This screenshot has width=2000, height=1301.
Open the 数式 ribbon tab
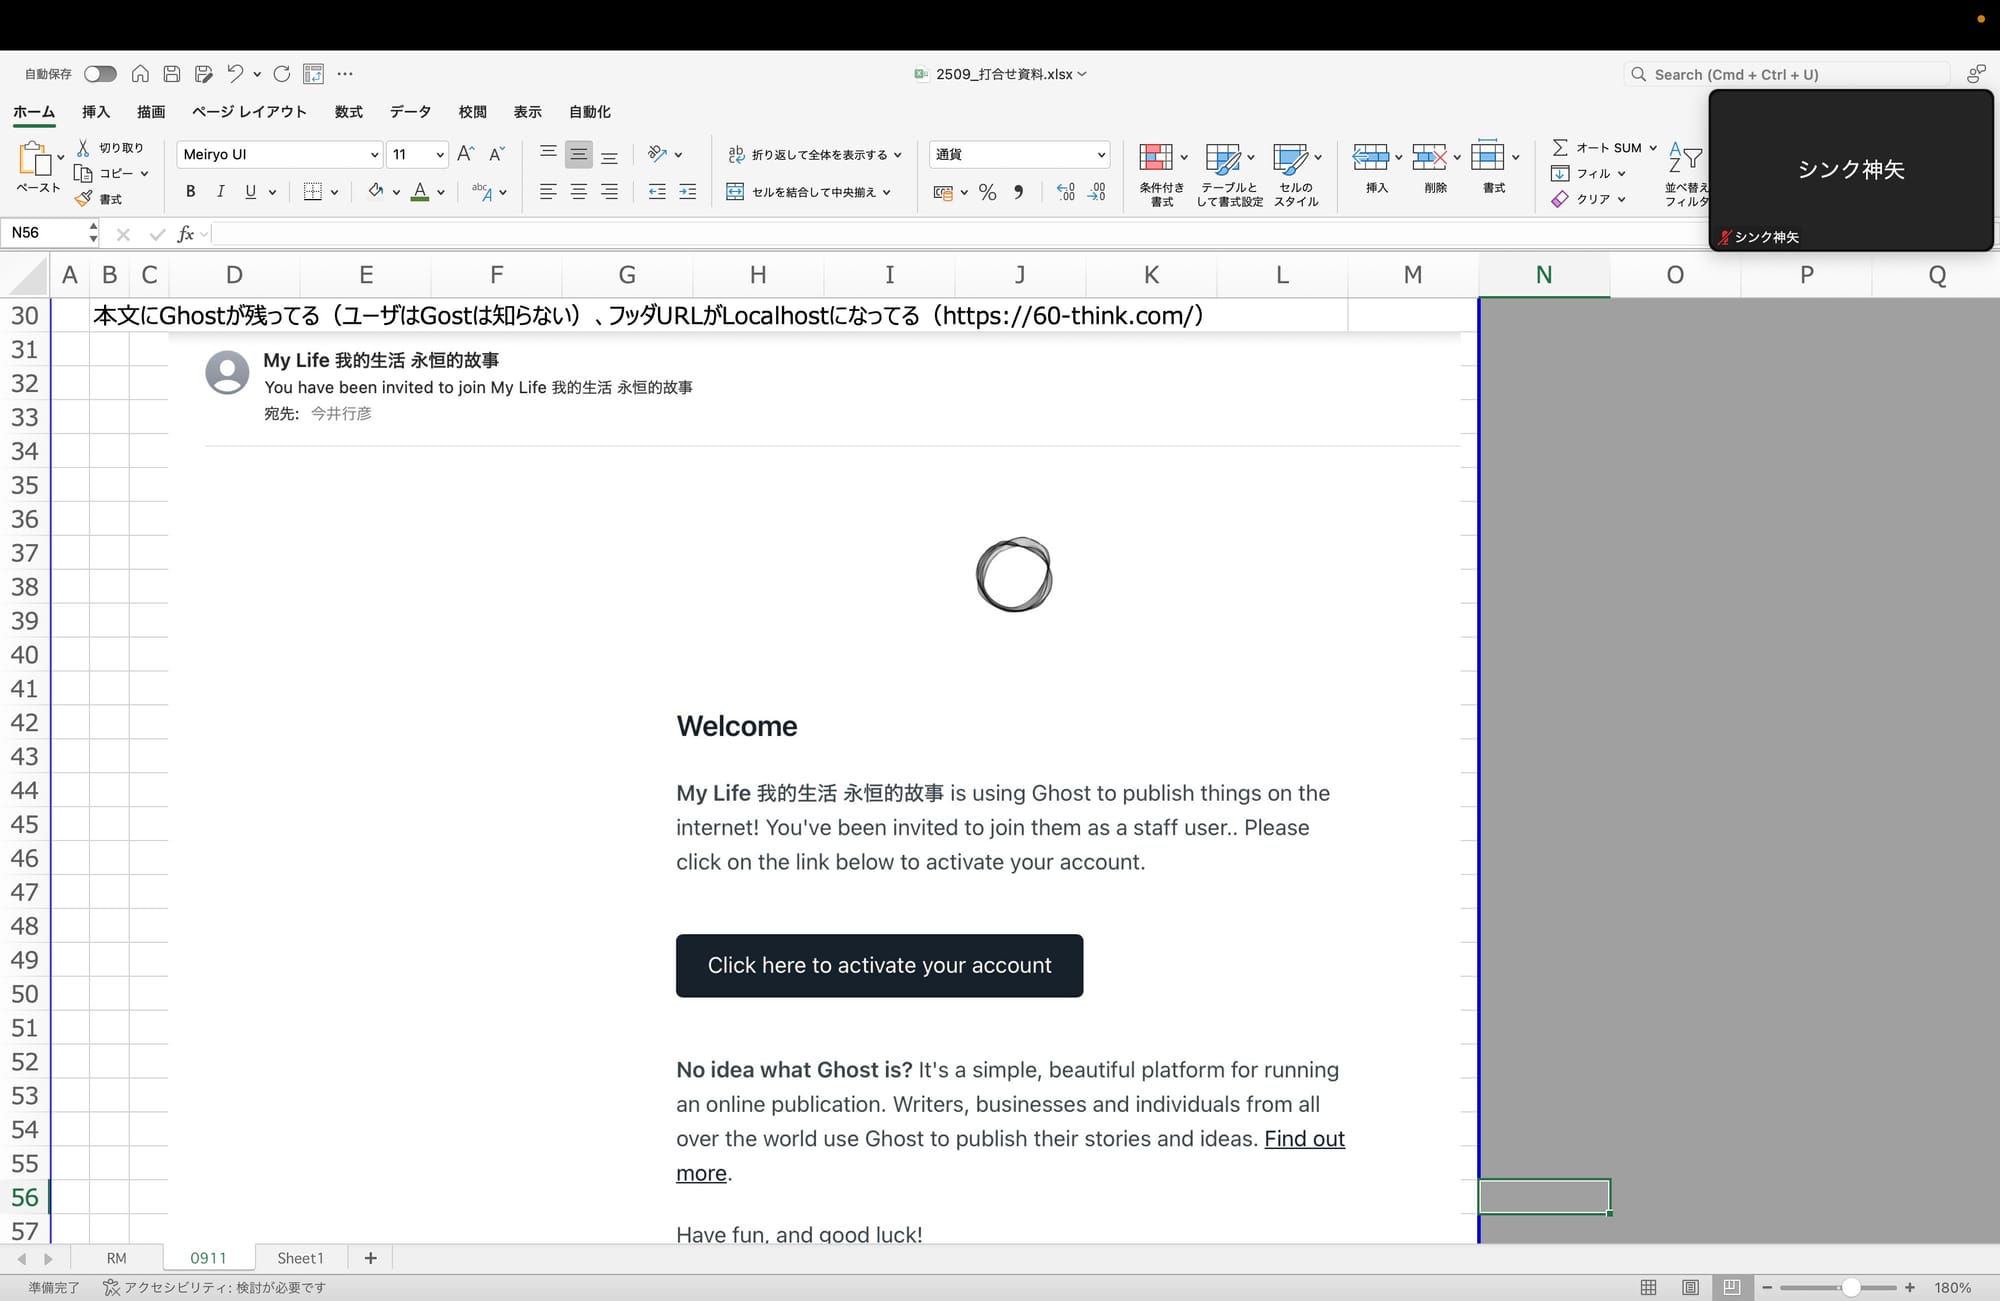pyautogui.click(x=348, y=112)
